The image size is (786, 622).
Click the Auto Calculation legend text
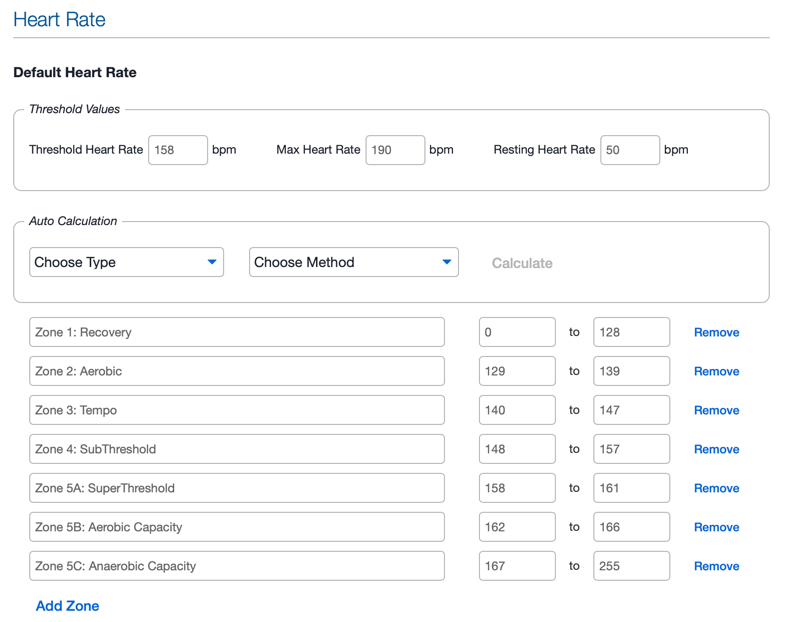pos(73,221)
